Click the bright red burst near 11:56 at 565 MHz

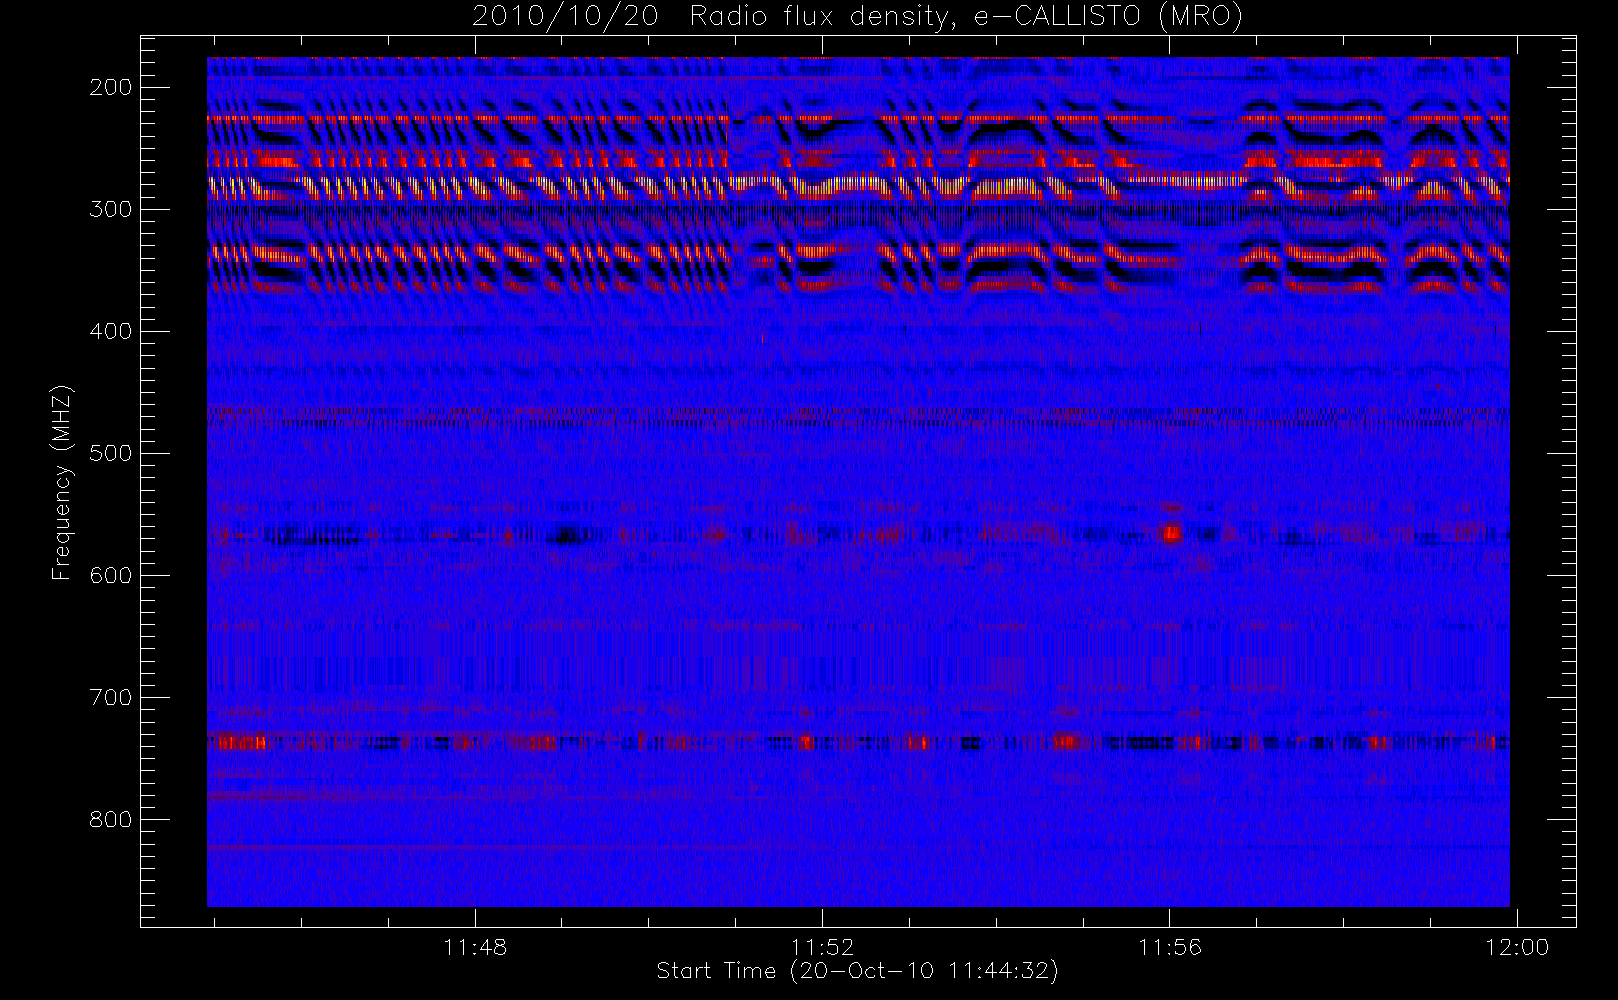[x=1171, y=532]
